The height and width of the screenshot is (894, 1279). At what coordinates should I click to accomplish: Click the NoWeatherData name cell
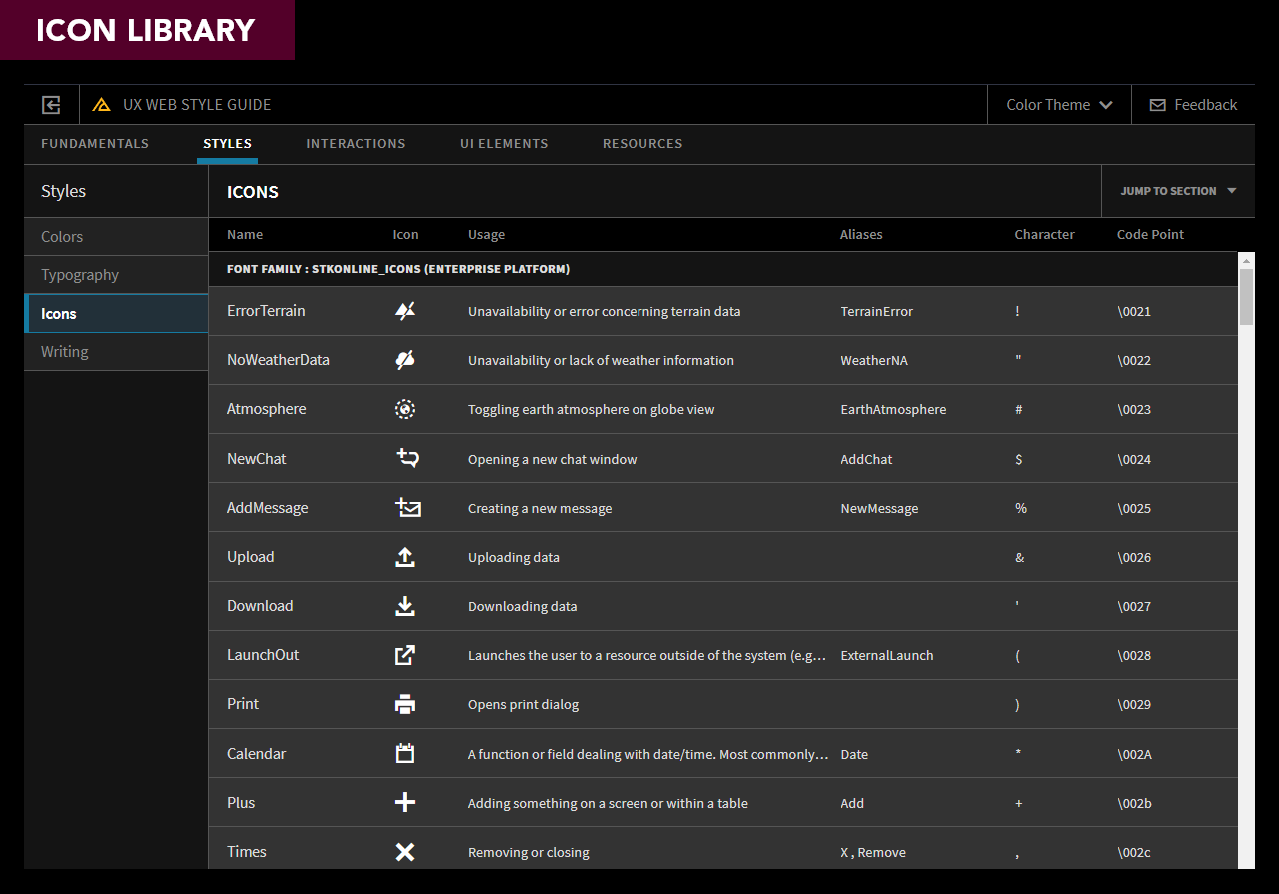coord(278,360)
